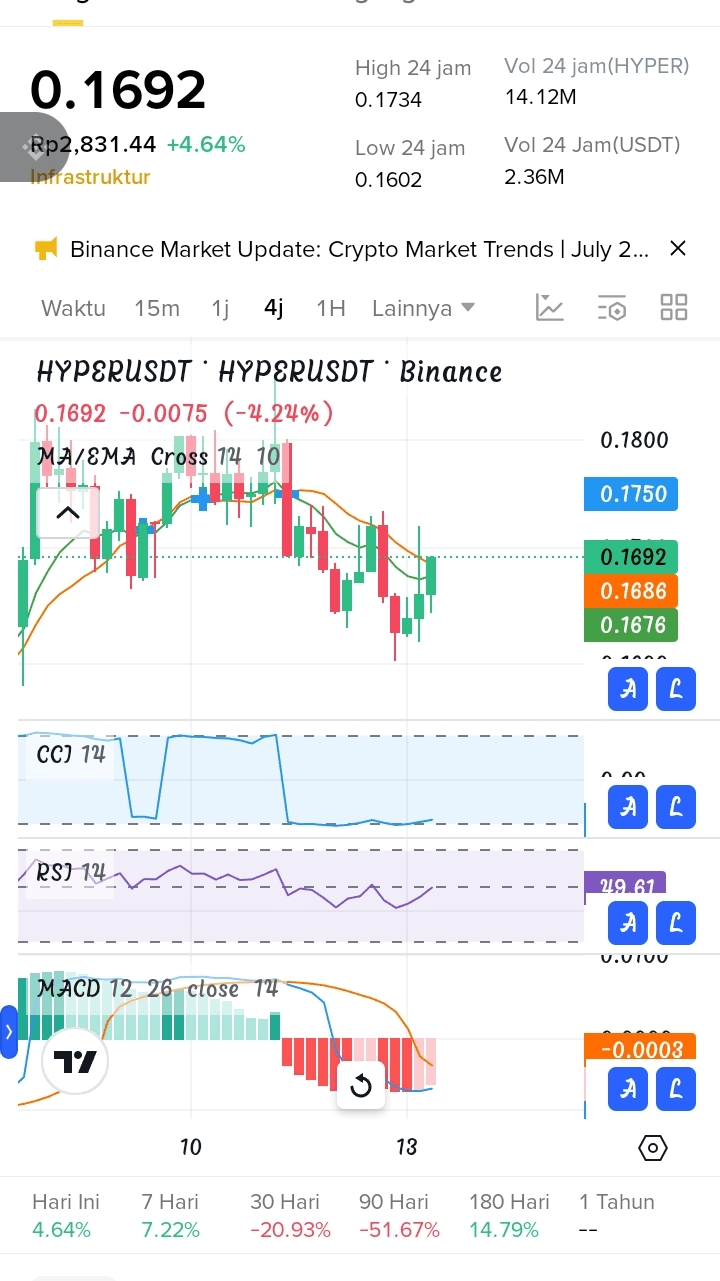Select the CCI 14 indicator label
Screen dimensions: 720x1281
[x=71, y=754]
